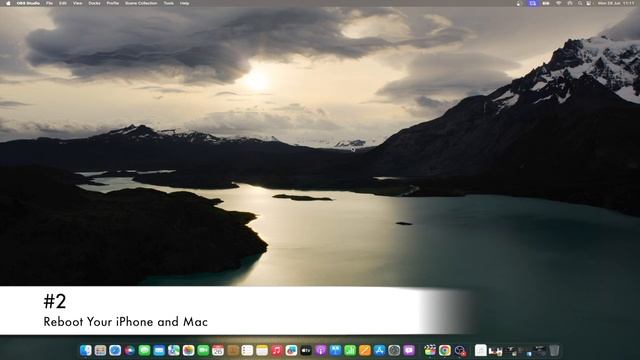Open Wi-Fi status in menu bar
The image size is (640, 360).
coord(558,3)
